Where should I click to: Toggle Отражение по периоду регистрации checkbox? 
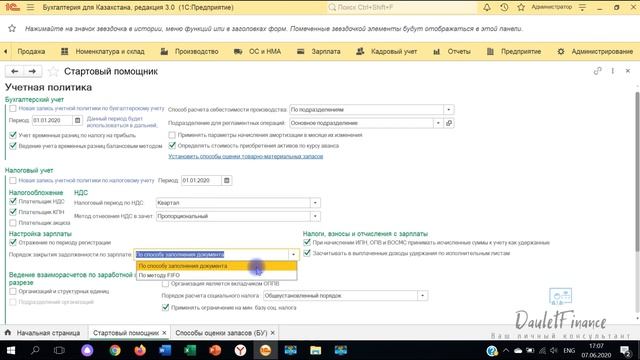[x=13, y=242]
